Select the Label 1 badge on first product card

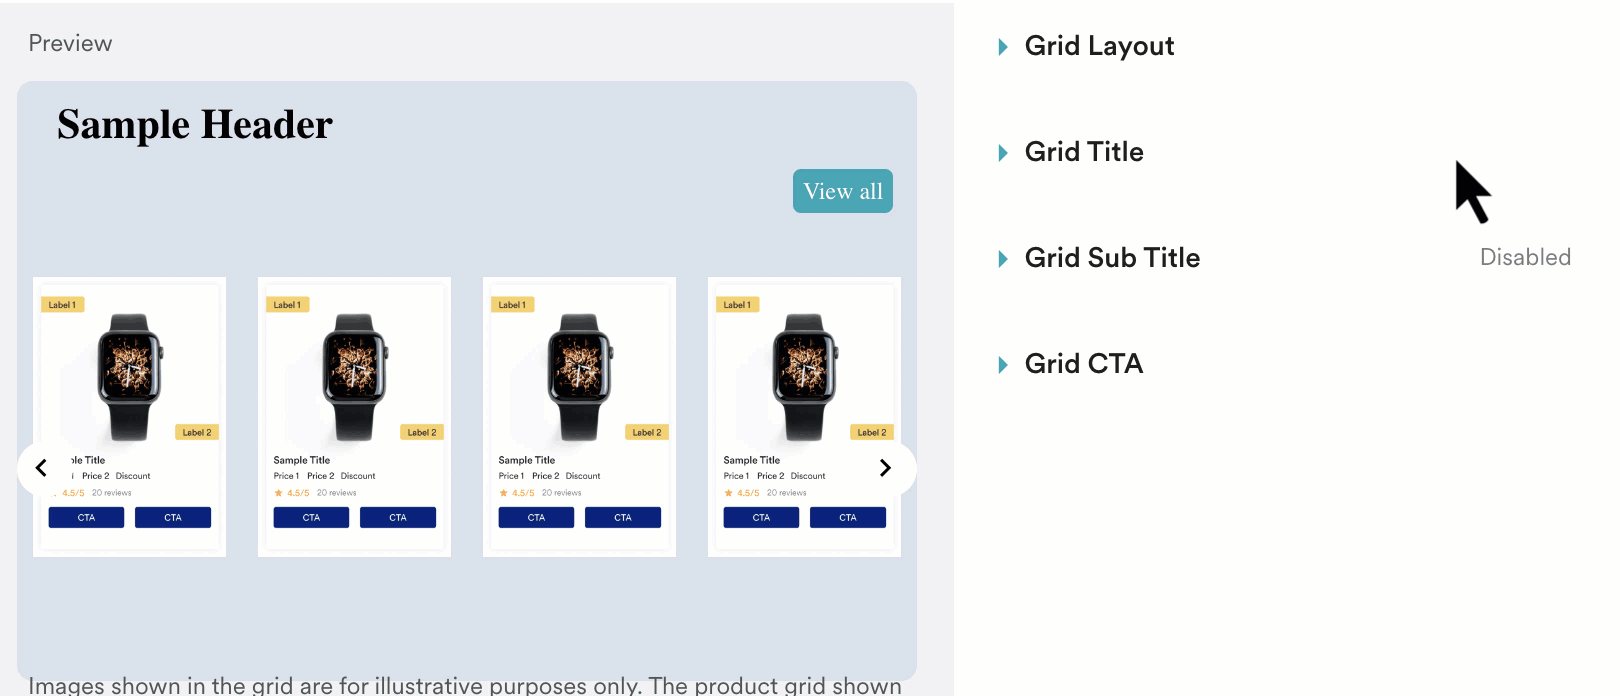(62, 304)
